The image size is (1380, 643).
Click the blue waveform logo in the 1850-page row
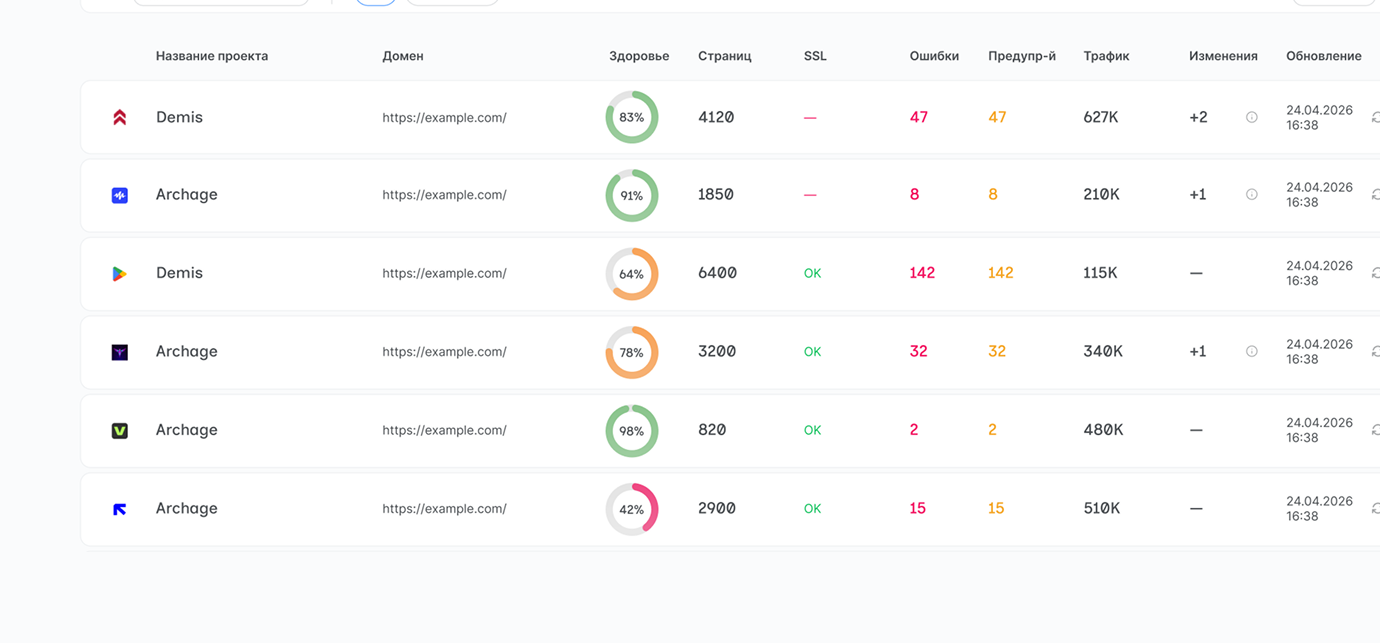(120, 195)
